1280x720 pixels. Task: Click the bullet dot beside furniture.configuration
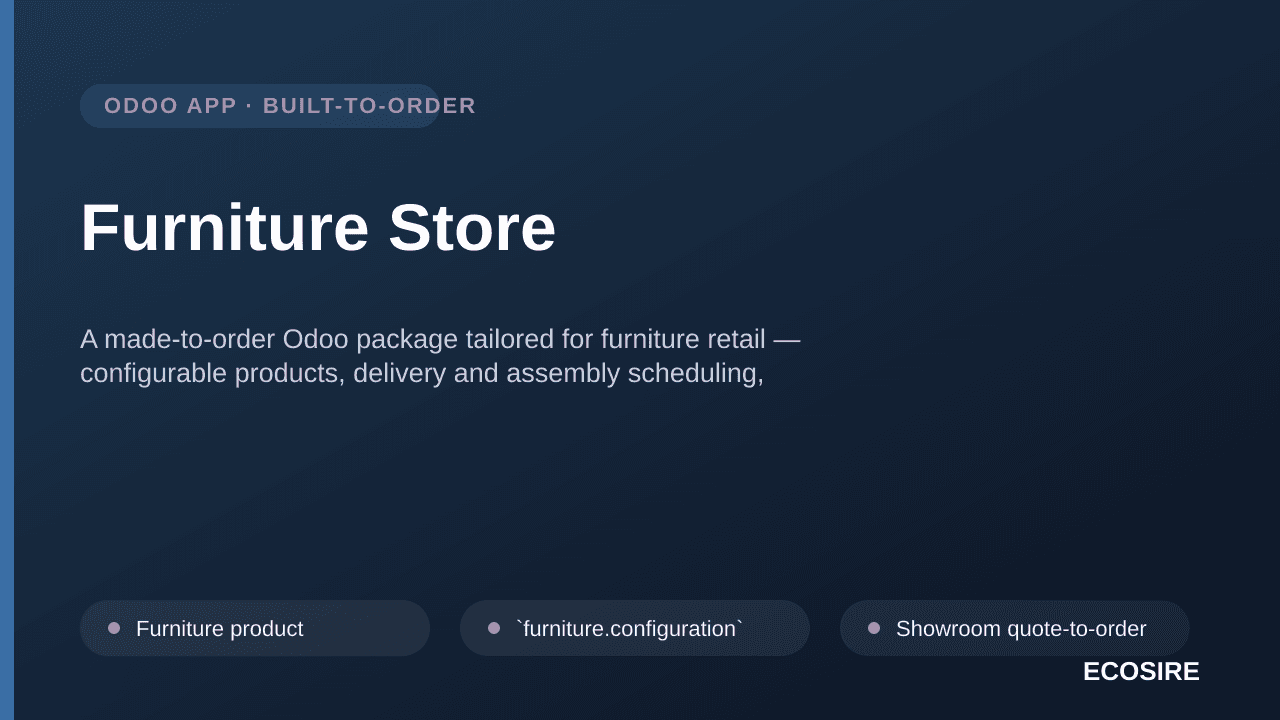point(494,628)
